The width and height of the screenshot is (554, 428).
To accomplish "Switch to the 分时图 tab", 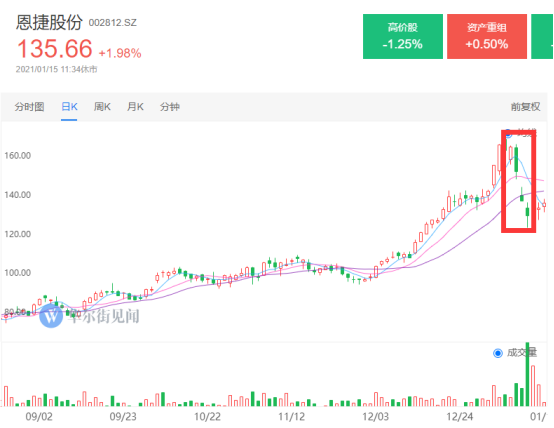I will tap(29, 107).
